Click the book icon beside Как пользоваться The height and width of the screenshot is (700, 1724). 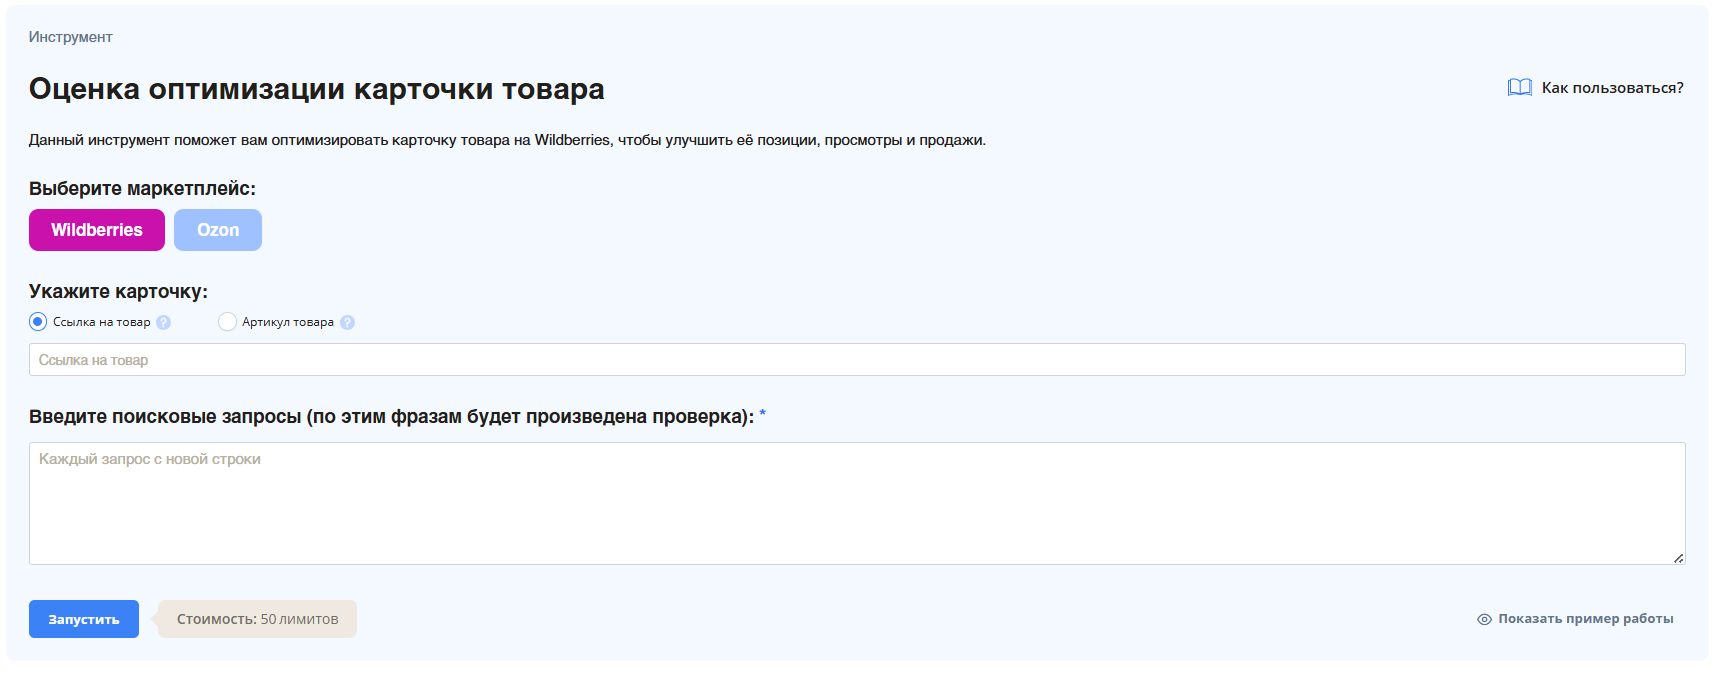pos(1519,88)
